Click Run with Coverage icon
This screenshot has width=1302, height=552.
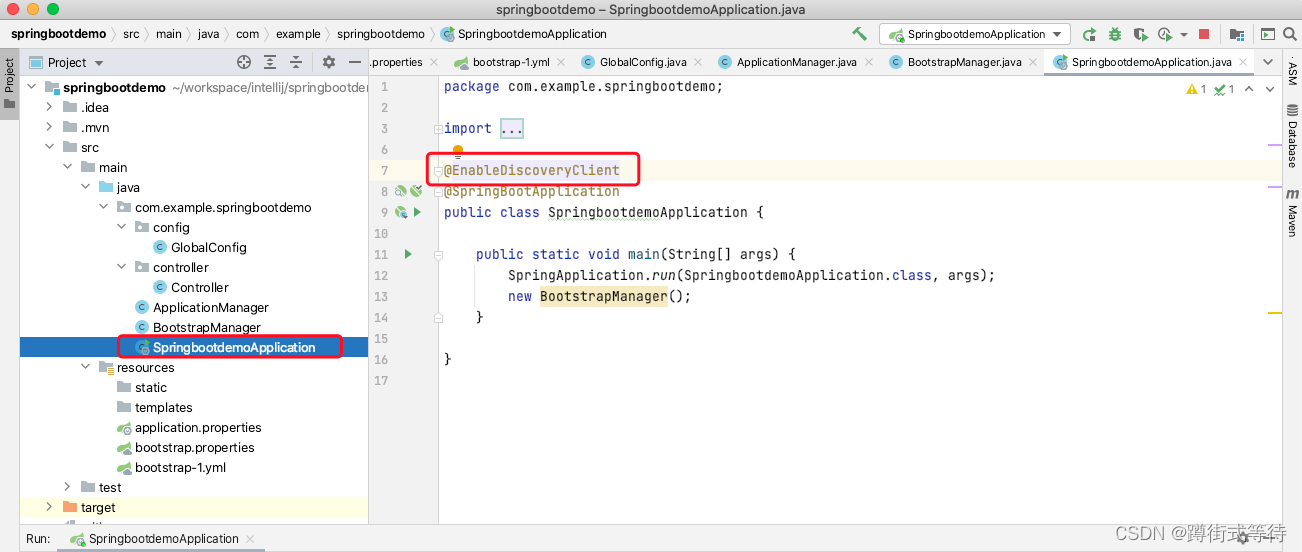tap(1141, 34)
